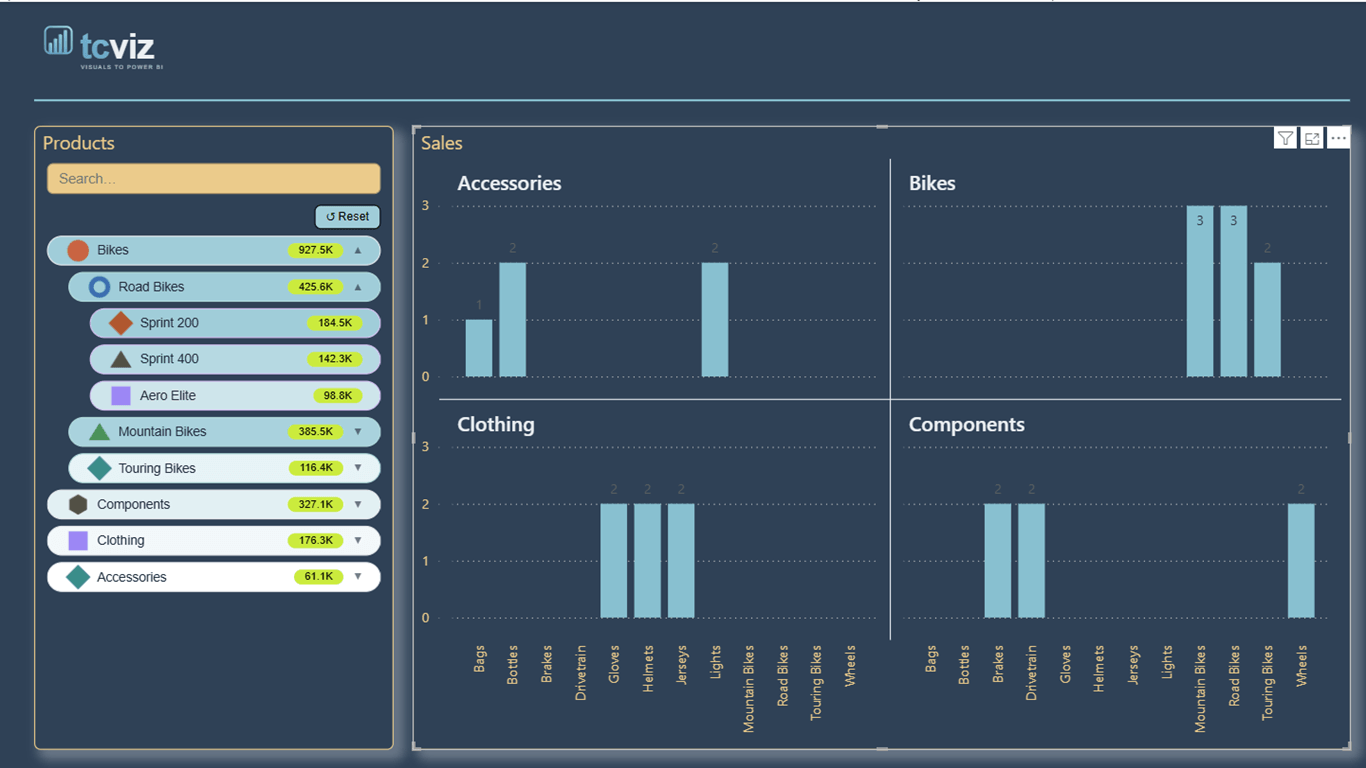Click the purple square icon beside Clothing
This screenshot has height=768, width=1366.
pos(78,541)
